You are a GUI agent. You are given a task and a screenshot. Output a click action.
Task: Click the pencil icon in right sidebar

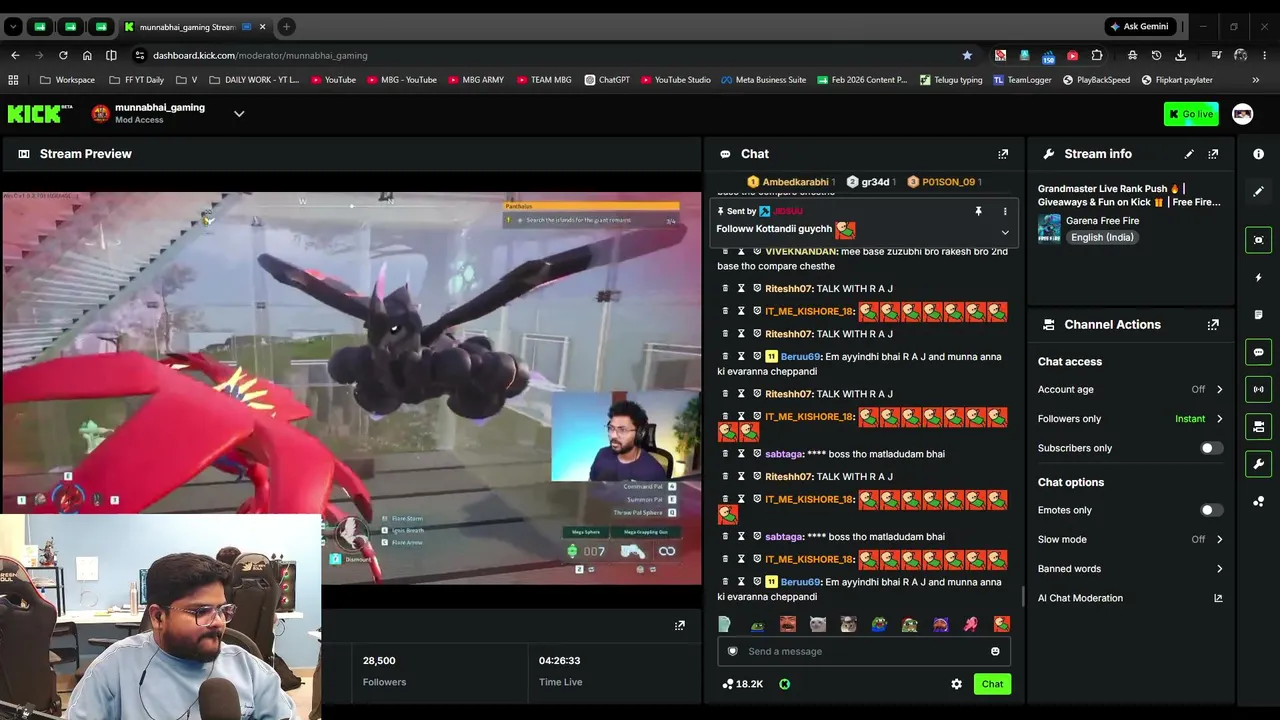(1258, 191)
